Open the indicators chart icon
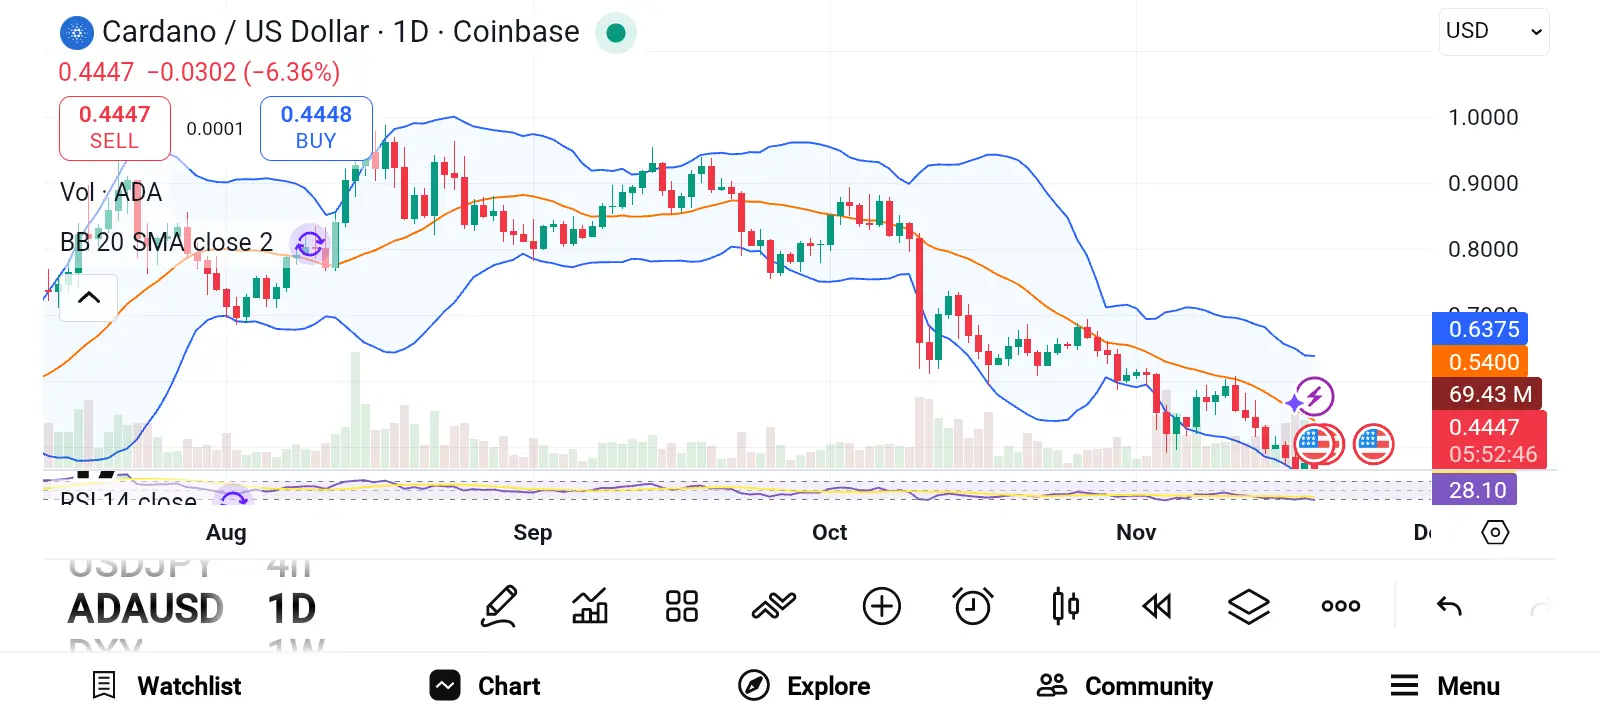This screenshot has height=720, width=1600. [590, 606]
